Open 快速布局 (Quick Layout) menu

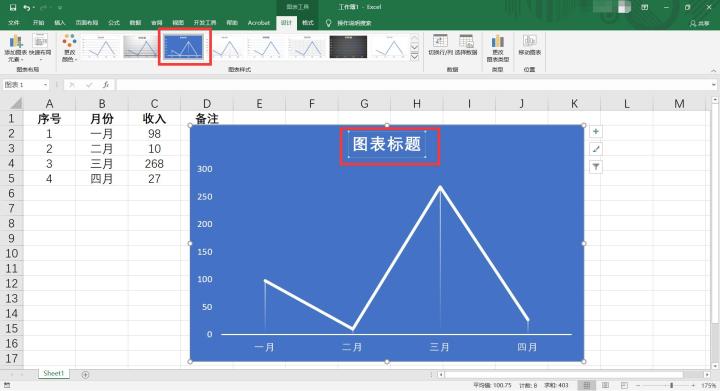tap(40, 48)
